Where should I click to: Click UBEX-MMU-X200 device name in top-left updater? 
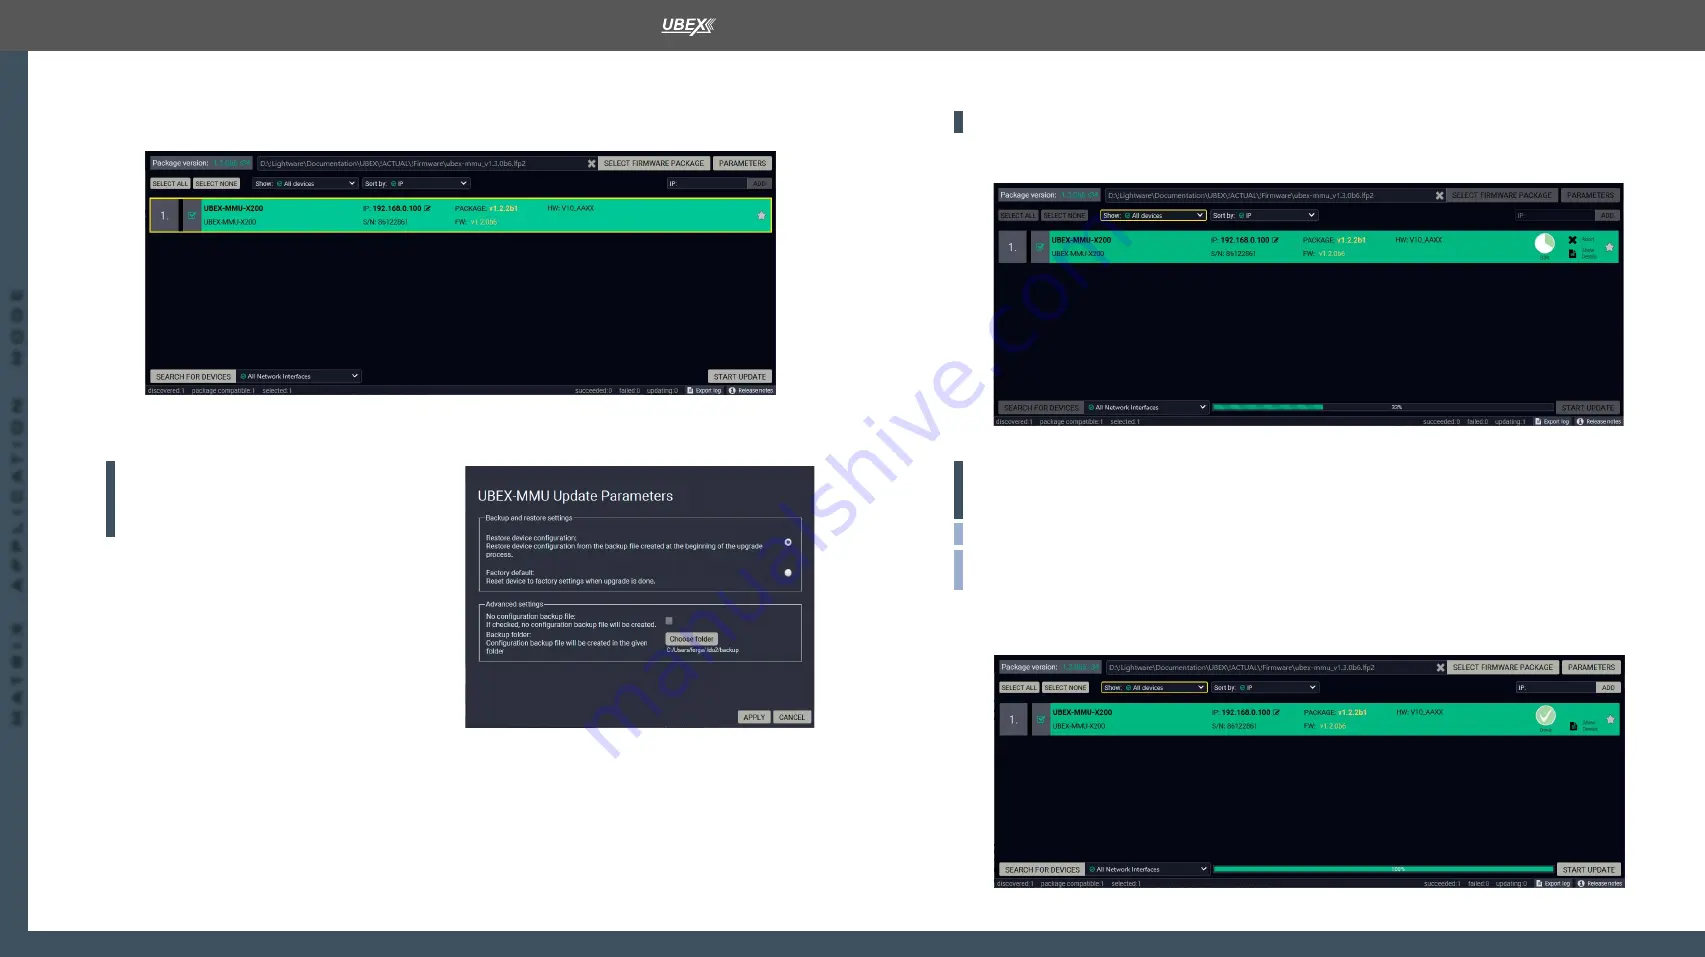pos(233,208)
